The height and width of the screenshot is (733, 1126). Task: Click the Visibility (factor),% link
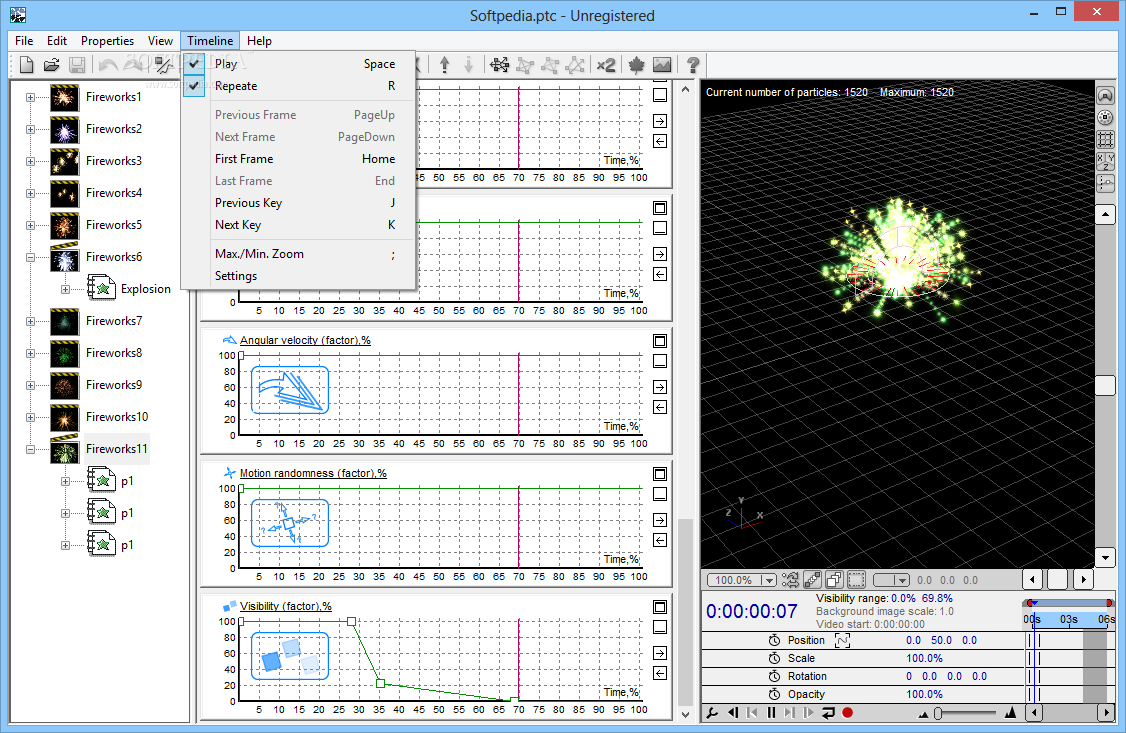pos(286,606)
